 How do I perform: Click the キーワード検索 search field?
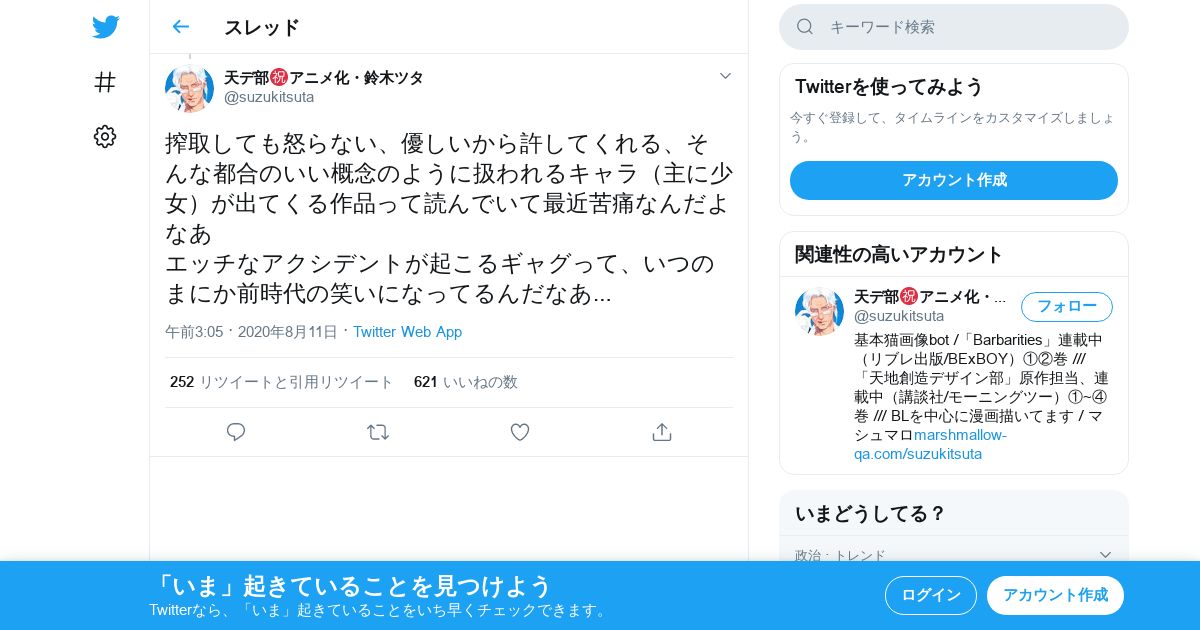(954, 27)
